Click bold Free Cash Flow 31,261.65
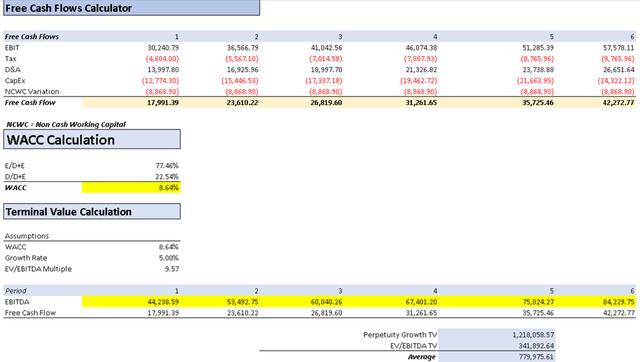The width and height of the screenshot is (640, 362). pyautogui.click(x=421, y=102)
